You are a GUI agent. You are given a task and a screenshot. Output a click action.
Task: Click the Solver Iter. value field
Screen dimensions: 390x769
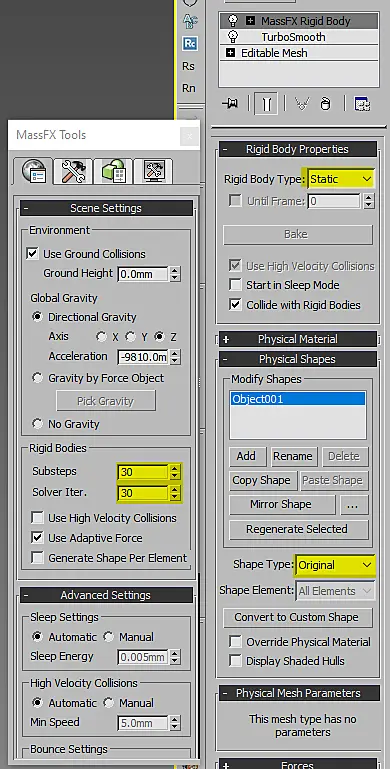[143, 493]
